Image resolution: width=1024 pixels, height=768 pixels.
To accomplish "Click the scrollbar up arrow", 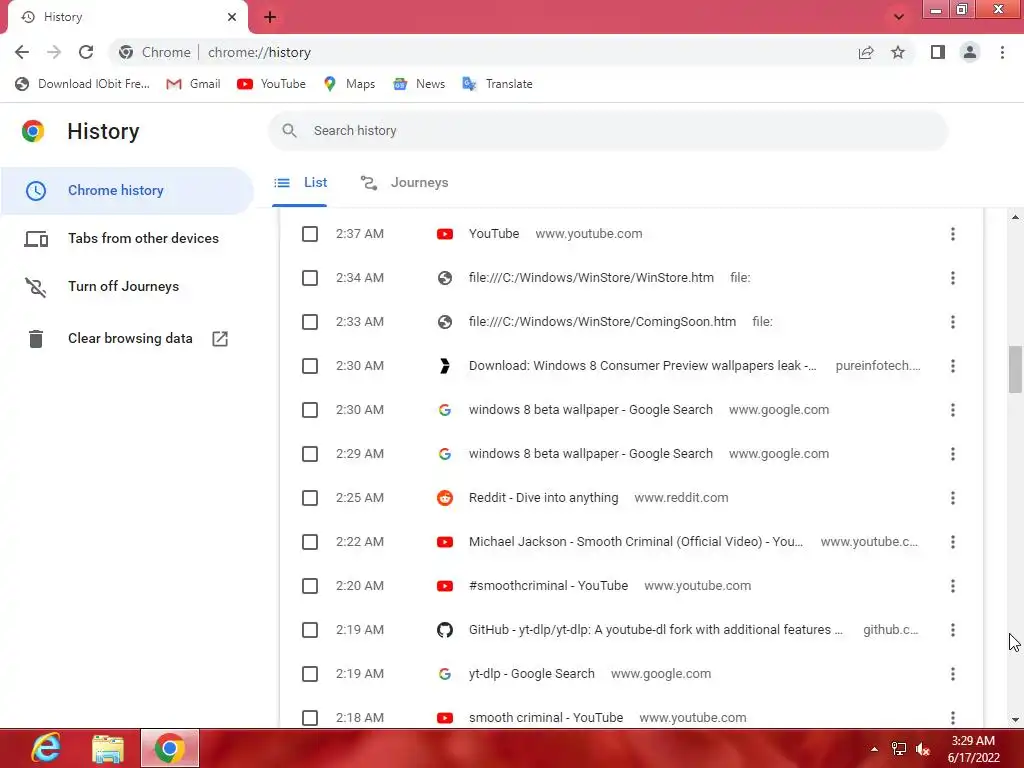I will pyautogui.click(x=1015, y=217).
